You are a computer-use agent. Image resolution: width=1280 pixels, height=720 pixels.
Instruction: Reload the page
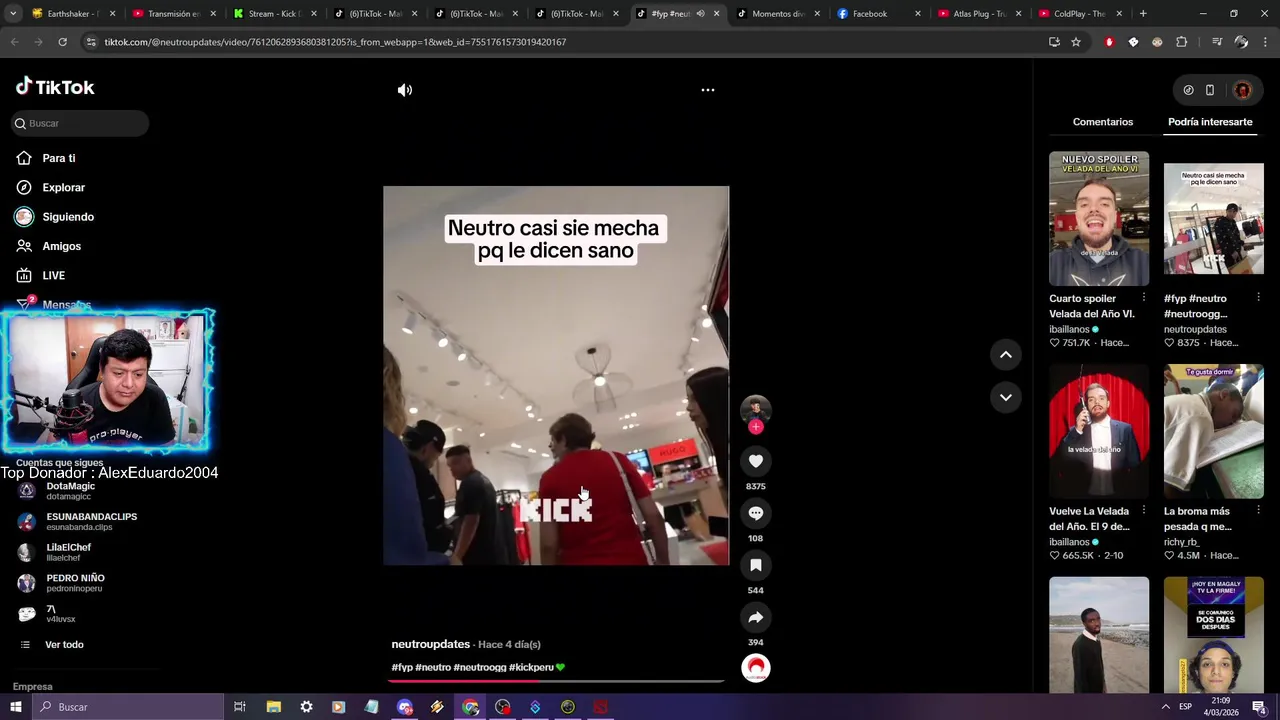[62, 42]
